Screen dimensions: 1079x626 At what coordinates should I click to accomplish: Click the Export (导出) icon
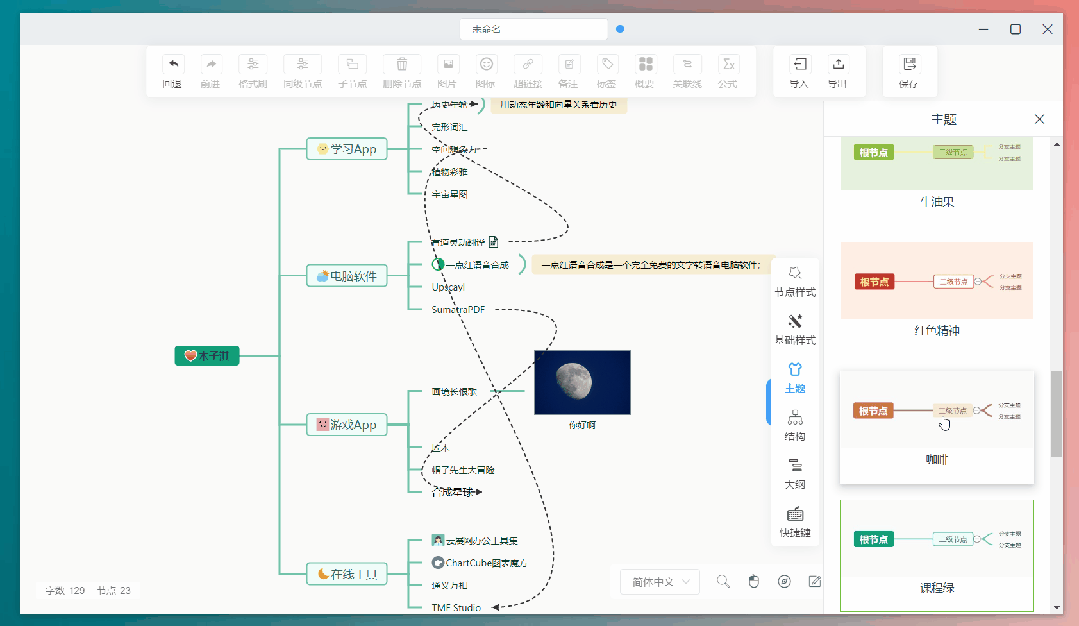pos(838,65)
